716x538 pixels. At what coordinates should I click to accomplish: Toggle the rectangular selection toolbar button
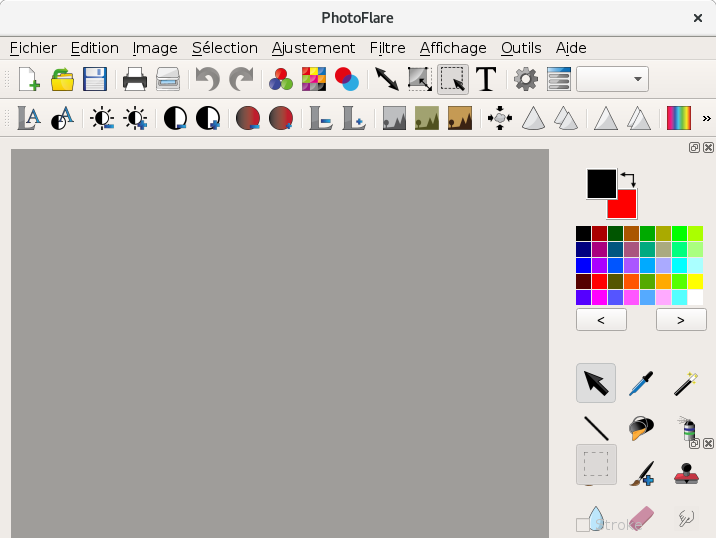pyautogui.click(x=453, y=79)
